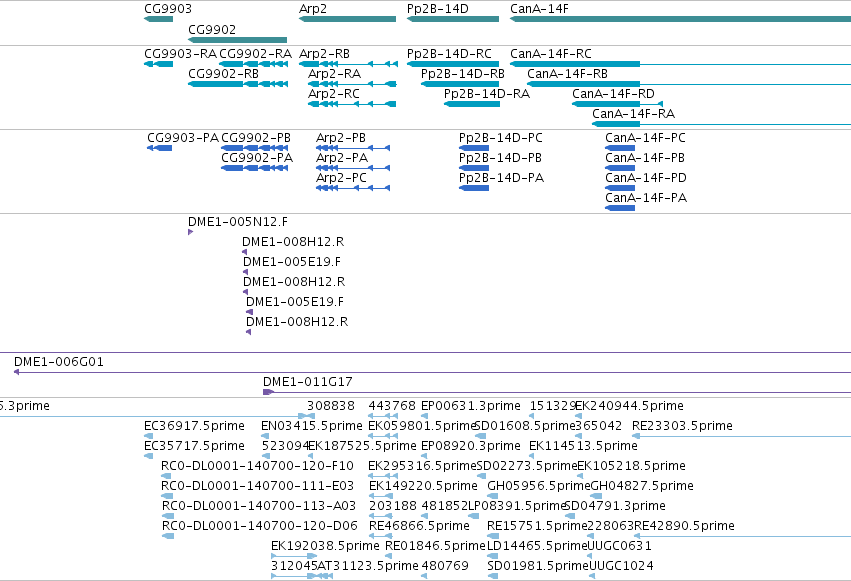Select the CG9902 gene bar

click(x=237, y=40)
